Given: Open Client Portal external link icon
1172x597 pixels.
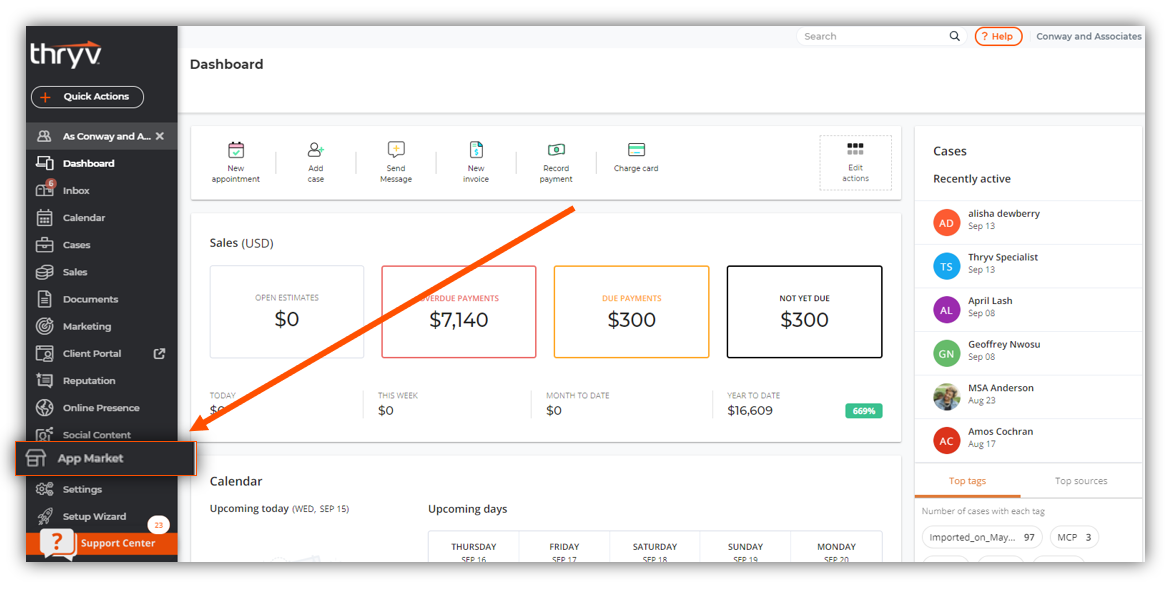Looking at the screenshot, I should pyautogui.click(x=159, y=353).
